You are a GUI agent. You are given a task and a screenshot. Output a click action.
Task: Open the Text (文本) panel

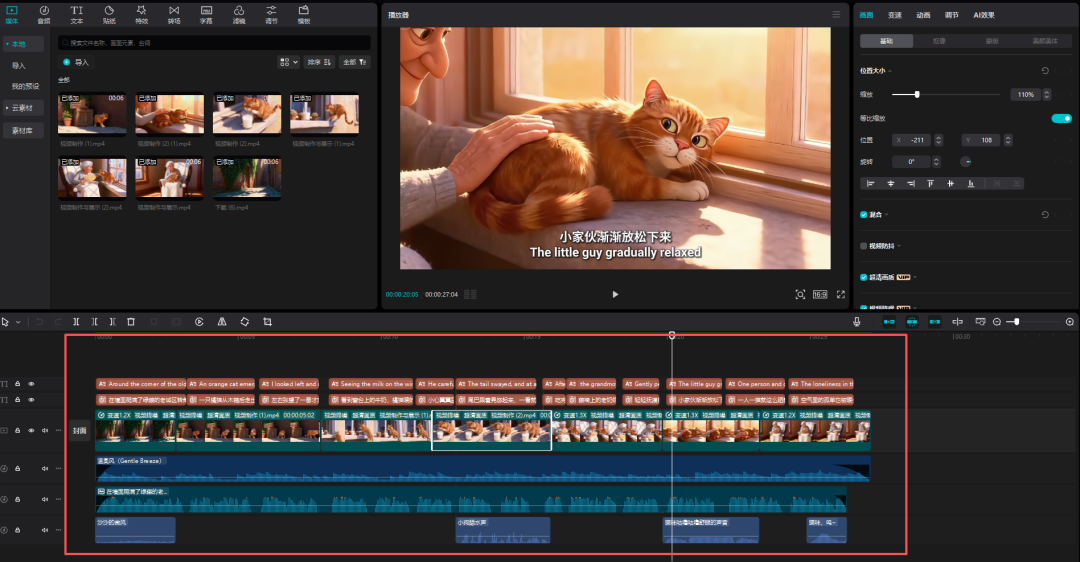[76, 14]
